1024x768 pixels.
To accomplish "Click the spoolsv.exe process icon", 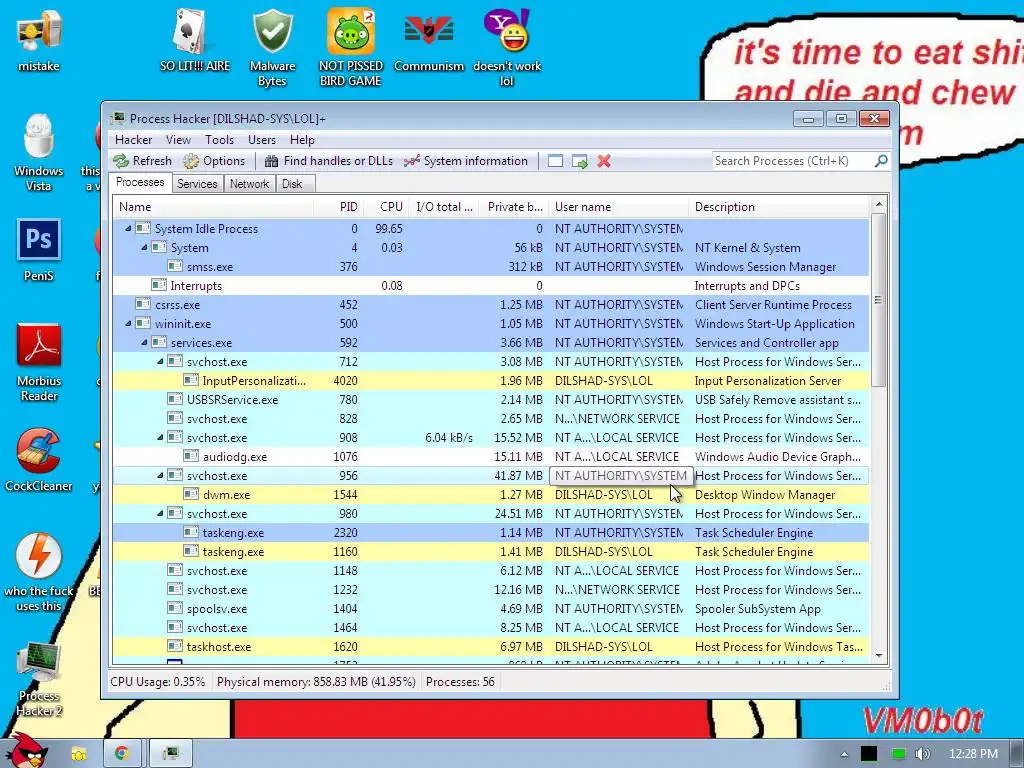I will (175, 608).
